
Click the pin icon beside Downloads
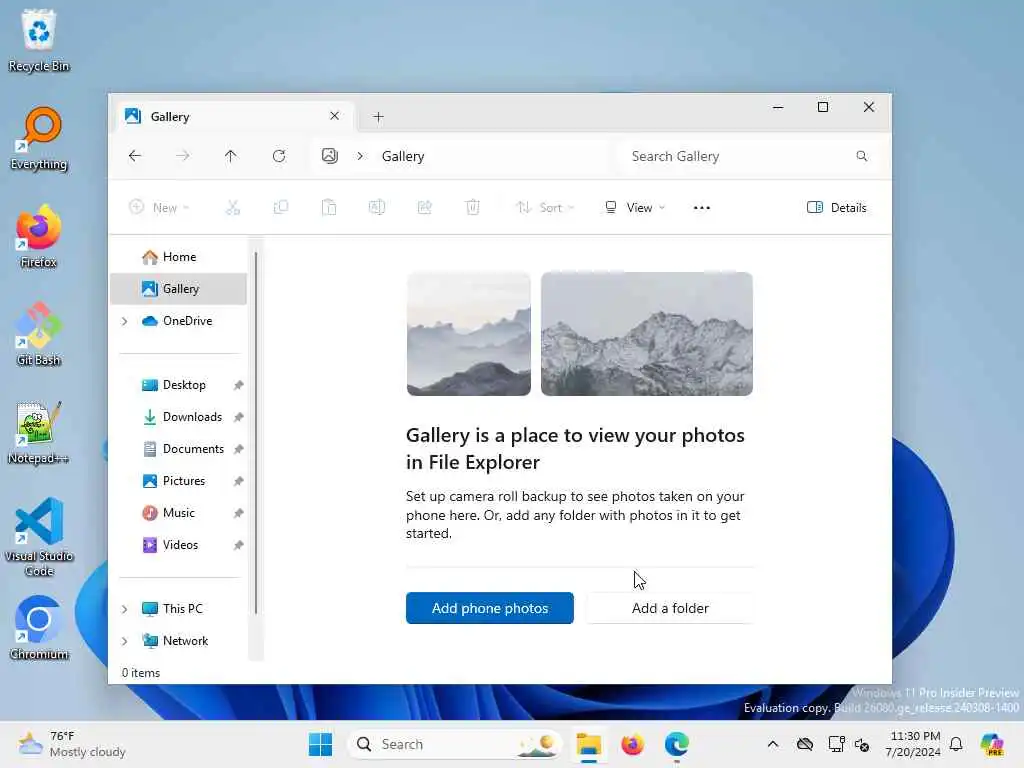click(x=238, y=417)
